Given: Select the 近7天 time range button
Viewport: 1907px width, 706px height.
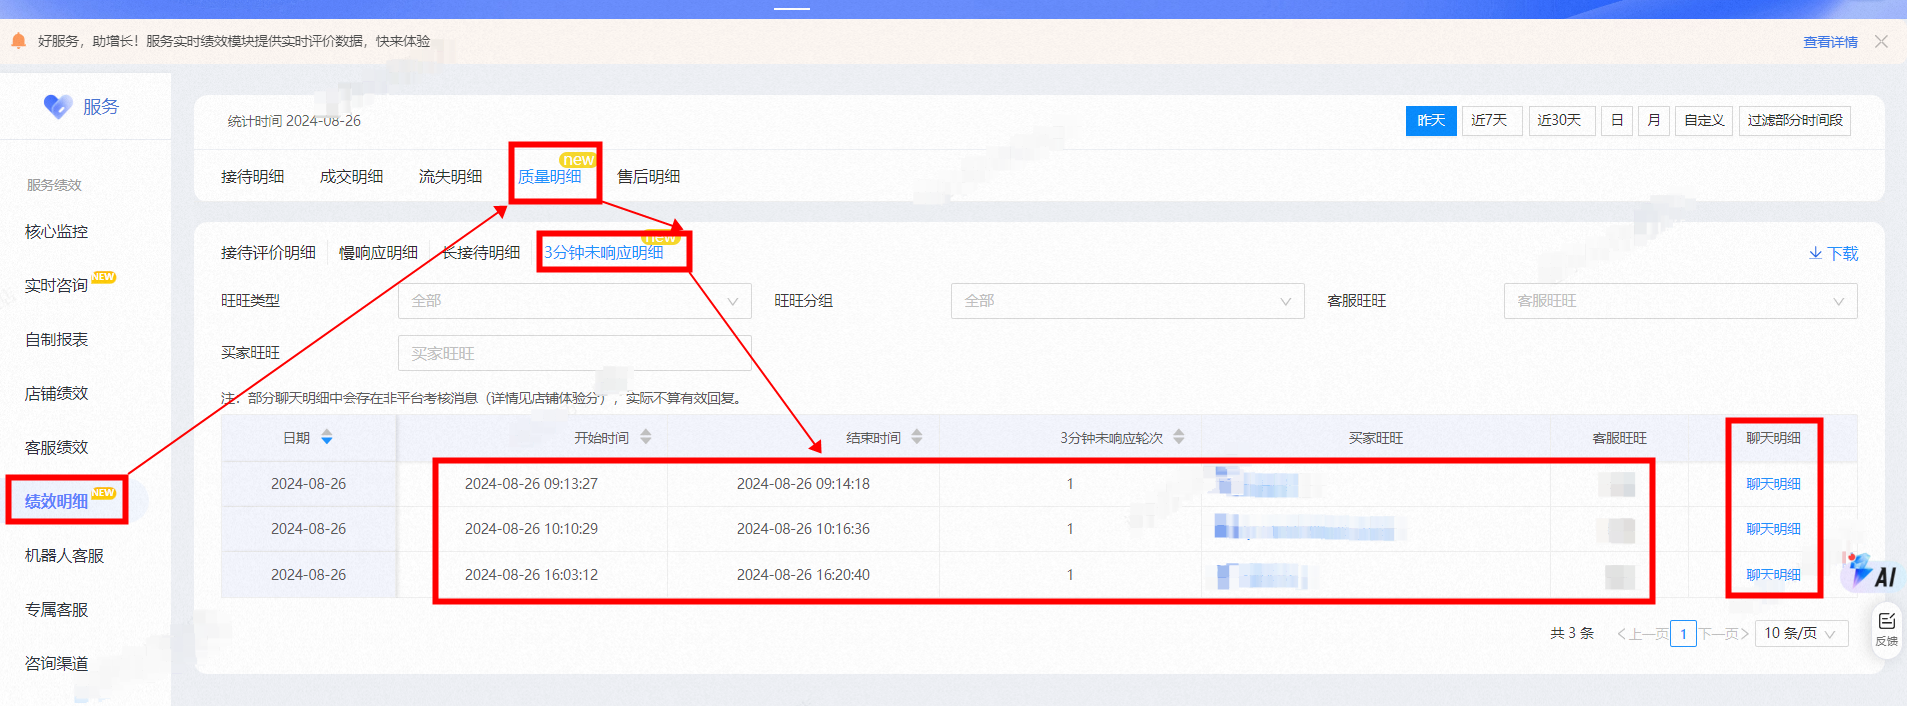Looking at the screenshot, I should 1491,120.
